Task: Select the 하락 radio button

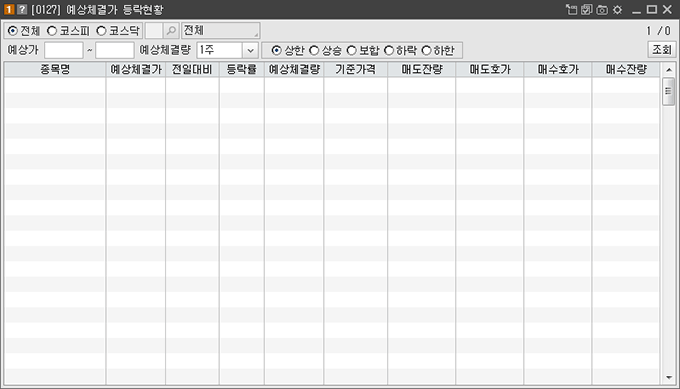Action: pyautogui.click(x=389, y=50)
